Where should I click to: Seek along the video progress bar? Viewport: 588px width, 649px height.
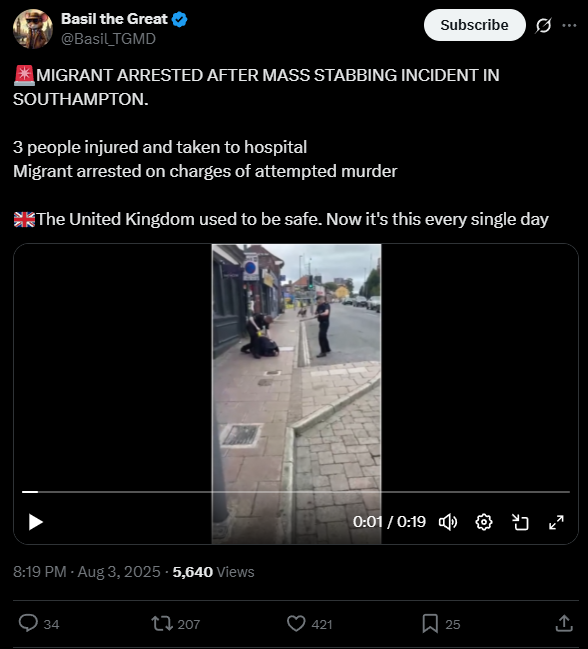[295, 492]
